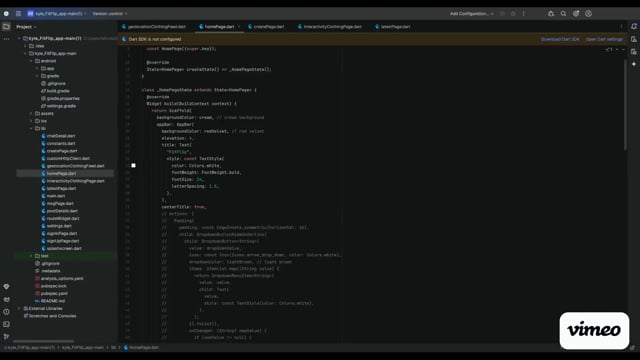Expand the gradle folder under android
This screenshot has width=640, height=360.
(x=37, y=76)
